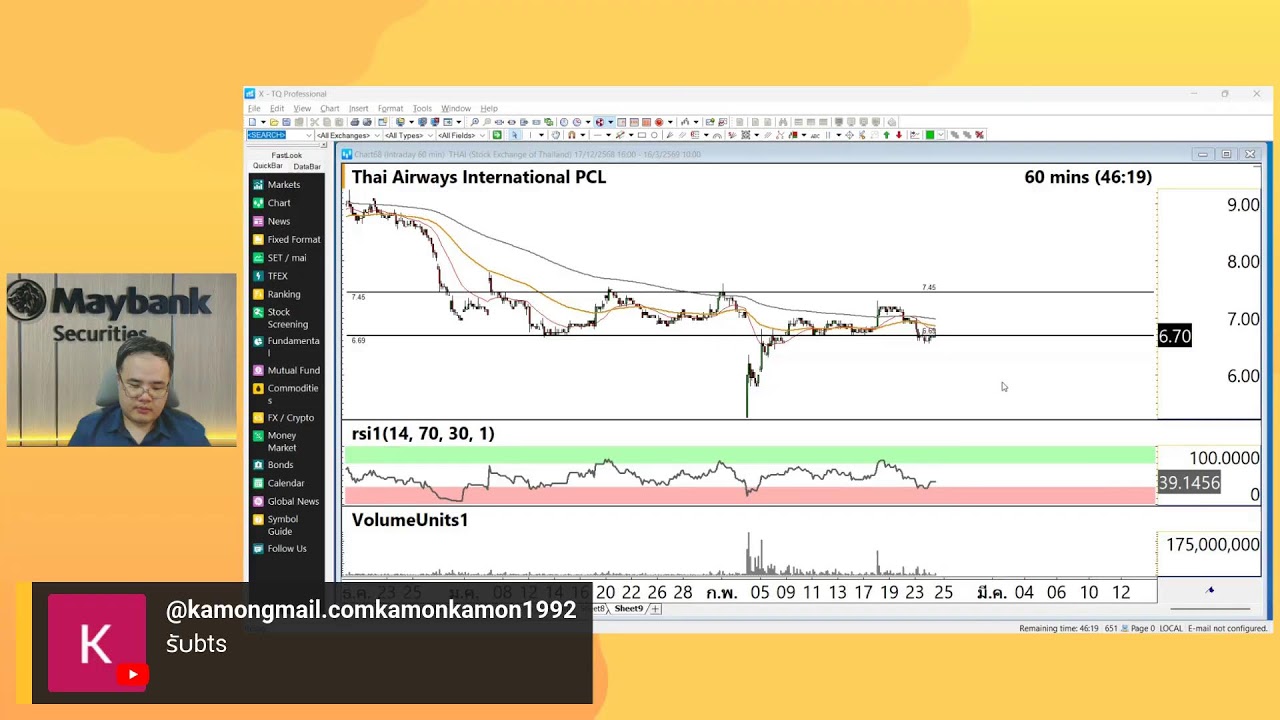Click the 6.70 price label on the axis

pos(1174,336)
